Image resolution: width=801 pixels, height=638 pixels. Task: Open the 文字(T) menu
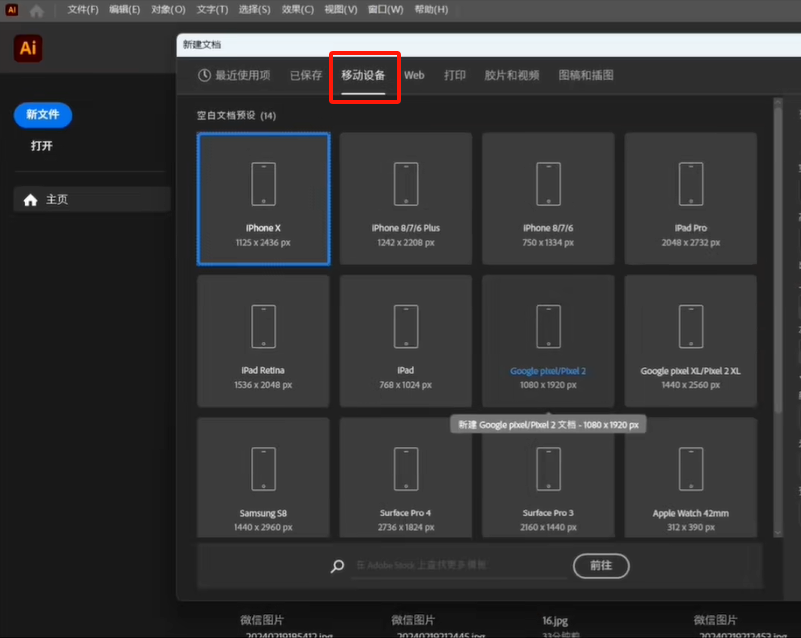coord(213,10)
